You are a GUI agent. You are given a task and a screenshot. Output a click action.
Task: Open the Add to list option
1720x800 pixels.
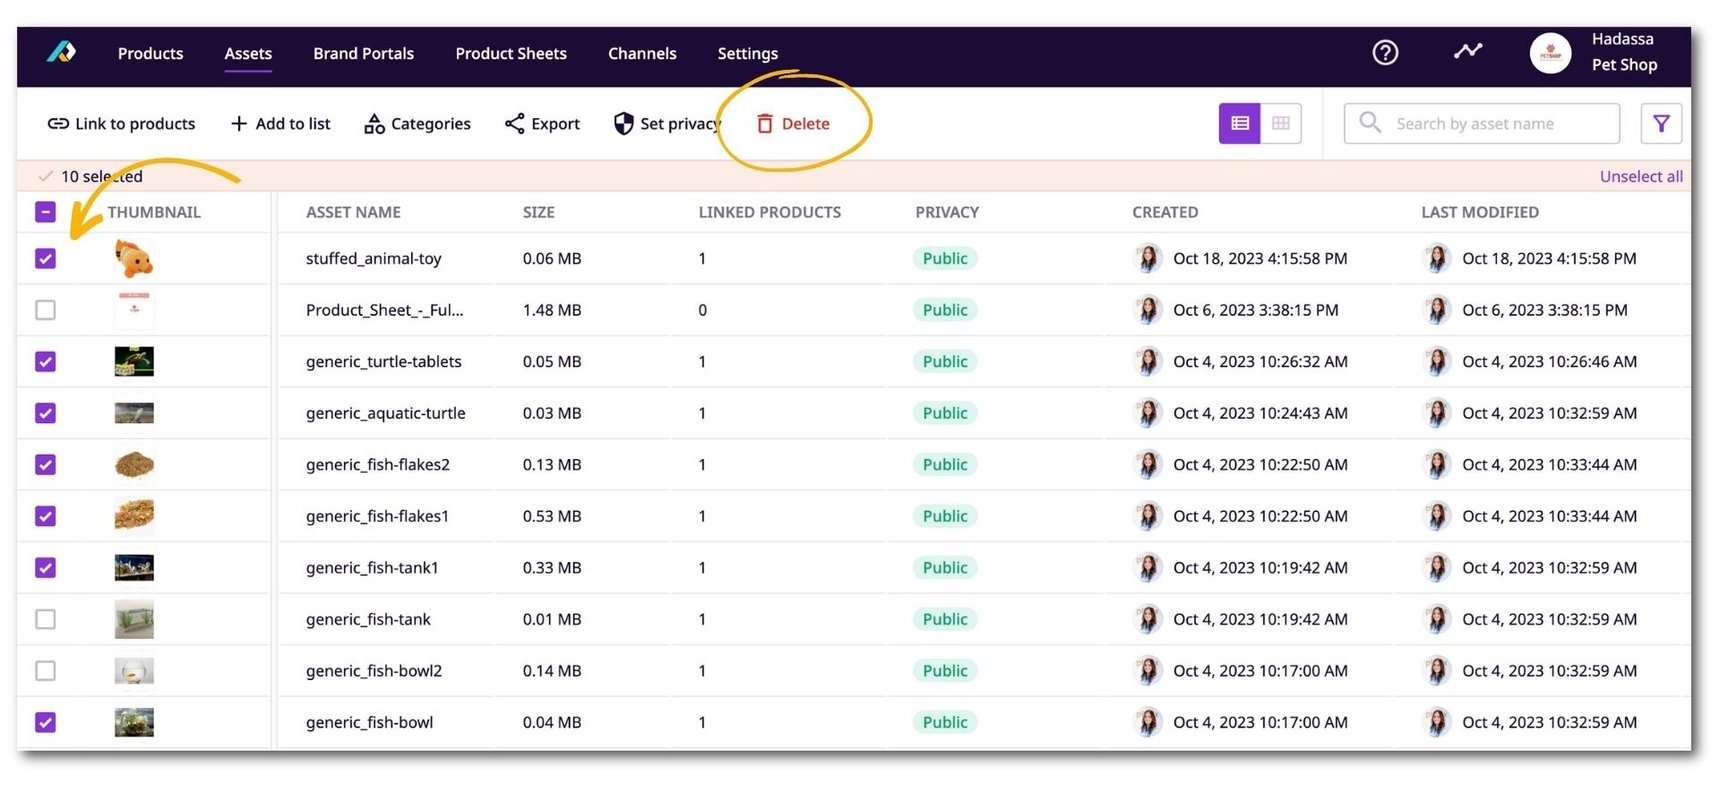(x=280, y=124)
